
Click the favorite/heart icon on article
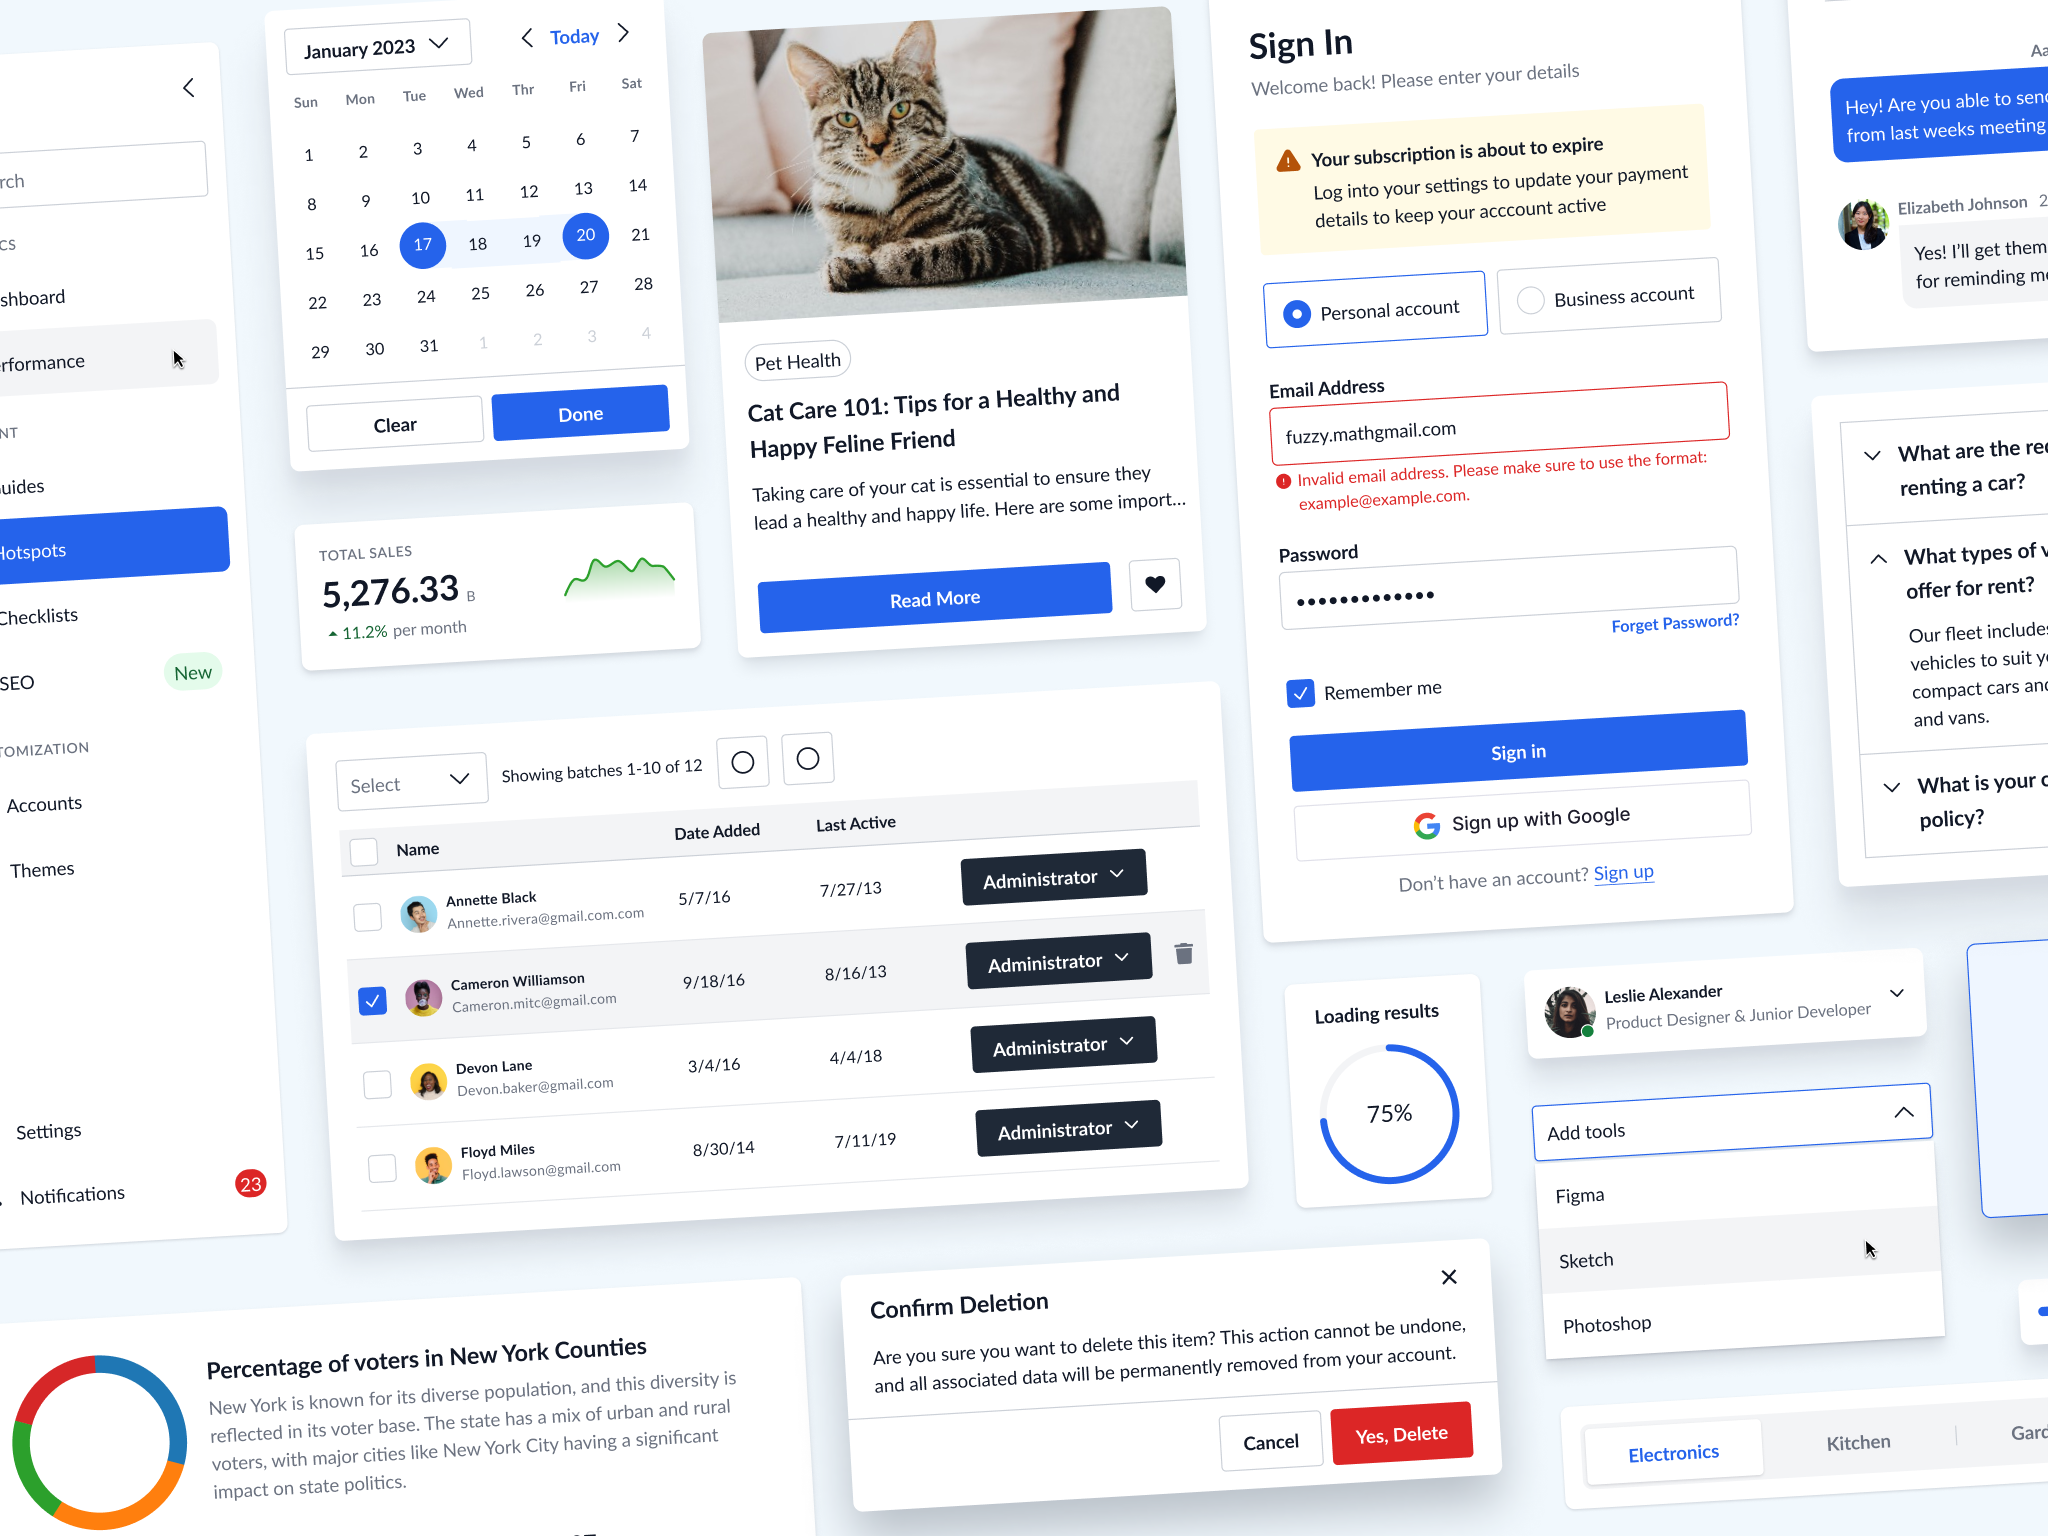pyautogui.click(x=1155, y=586)
